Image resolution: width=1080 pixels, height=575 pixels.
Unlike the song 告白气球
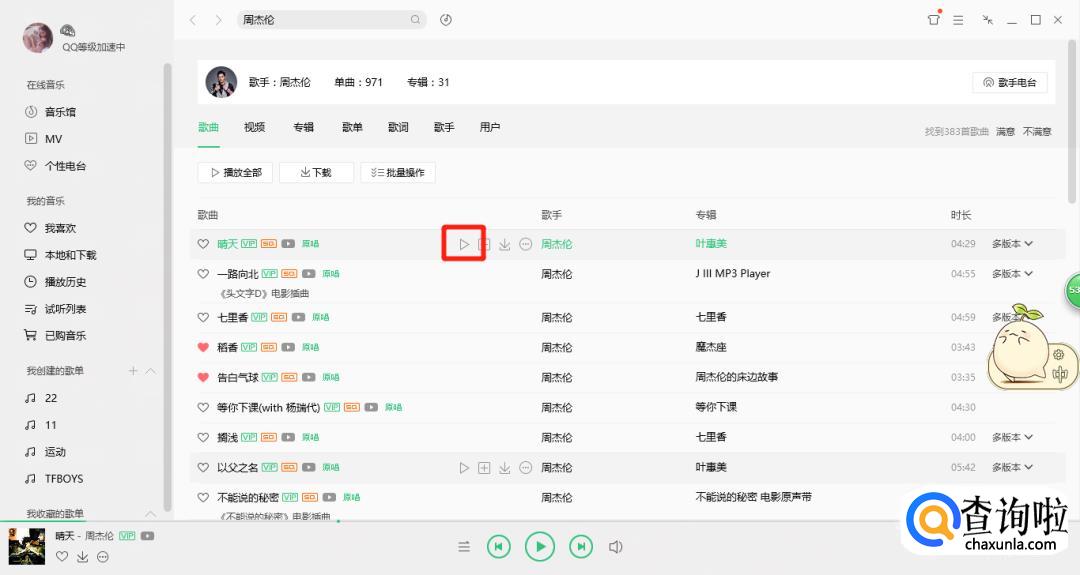tap(203, 377)
